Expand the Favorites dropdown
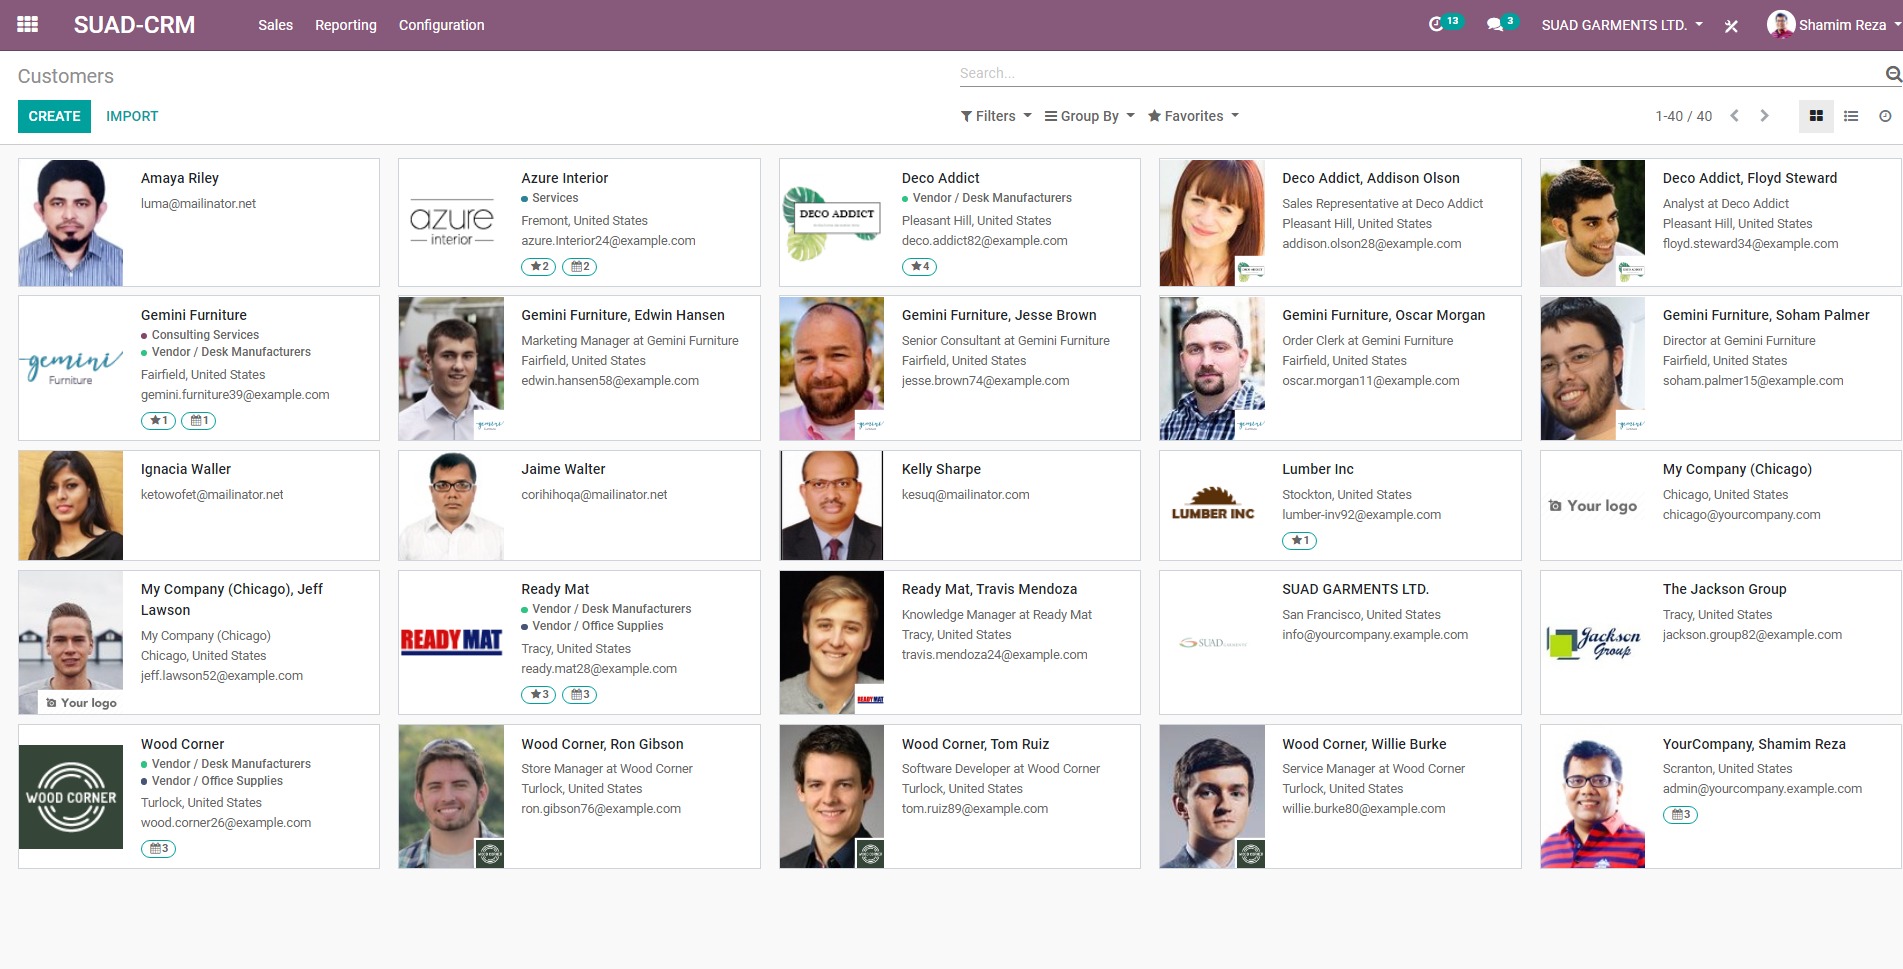 pos(1194,116)
